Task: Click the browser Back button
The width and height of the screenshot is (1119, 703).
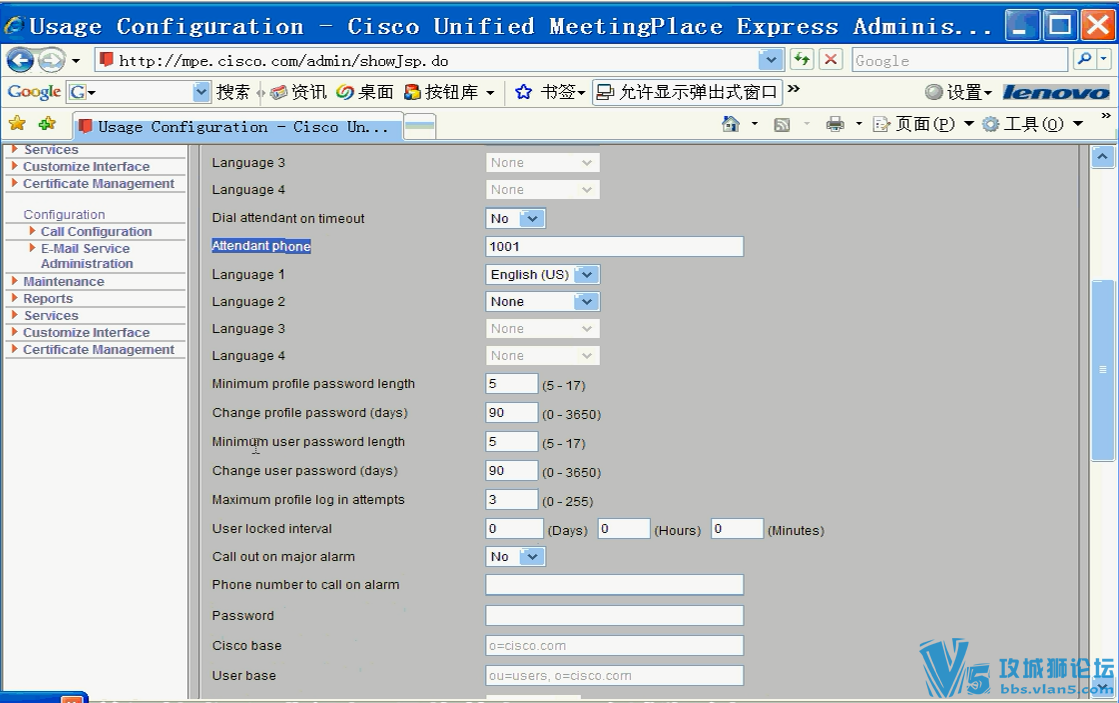Action: (x=21, y=61)
